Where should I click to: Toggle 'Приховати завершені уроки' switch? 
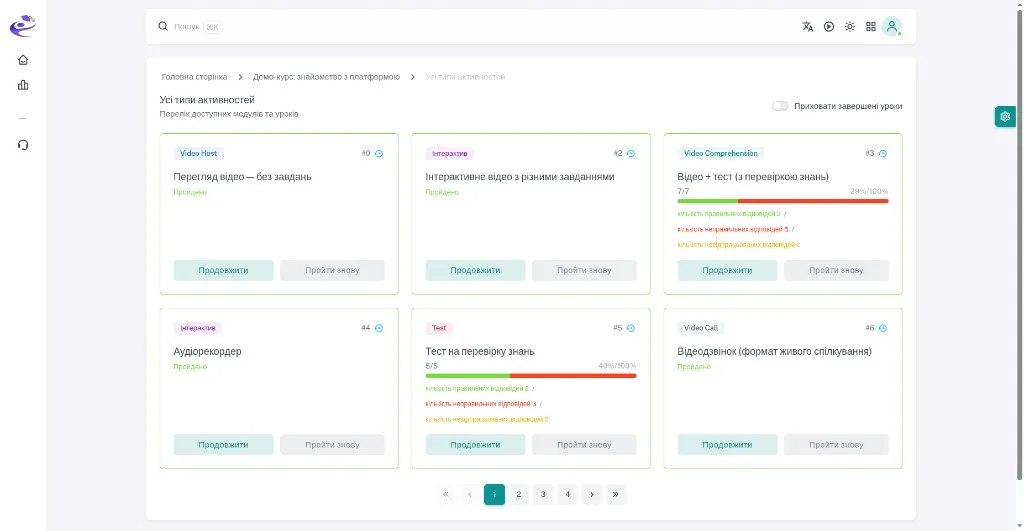click(x=780, y=106)
